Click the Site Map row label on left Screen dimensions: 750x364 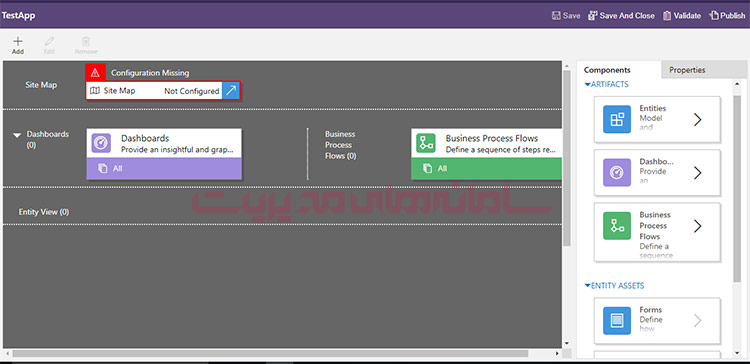tap(41, 85)
